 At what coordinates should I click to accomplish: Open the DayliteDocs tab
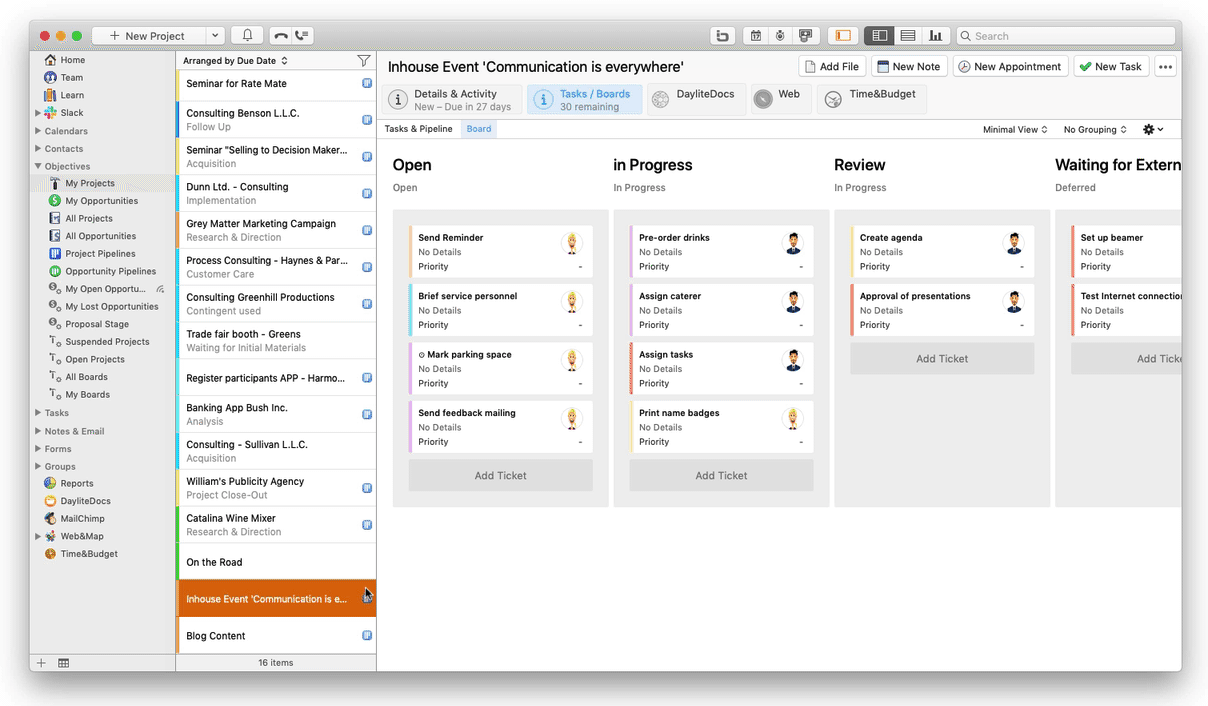click(x=696, y=100)
